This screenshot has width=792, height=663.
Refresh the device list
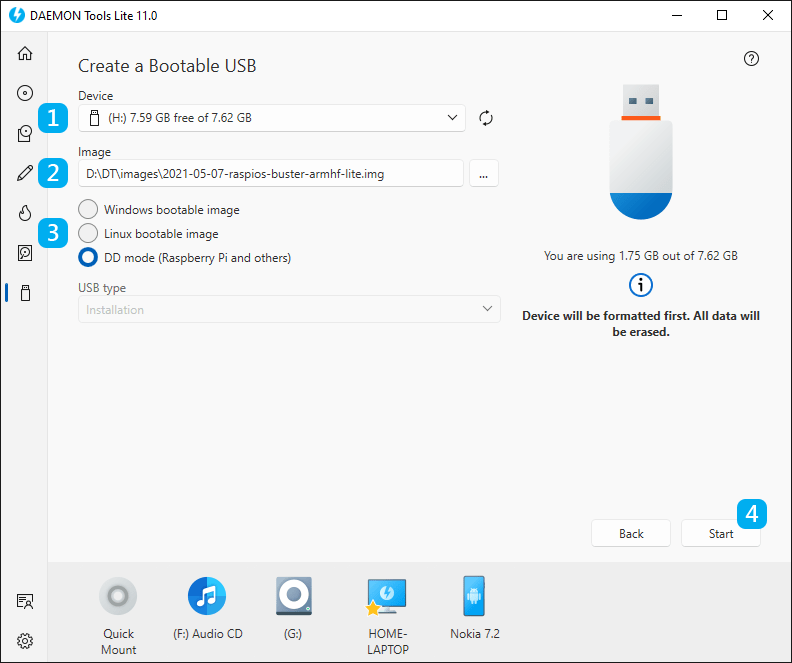[x=486, y=118]
